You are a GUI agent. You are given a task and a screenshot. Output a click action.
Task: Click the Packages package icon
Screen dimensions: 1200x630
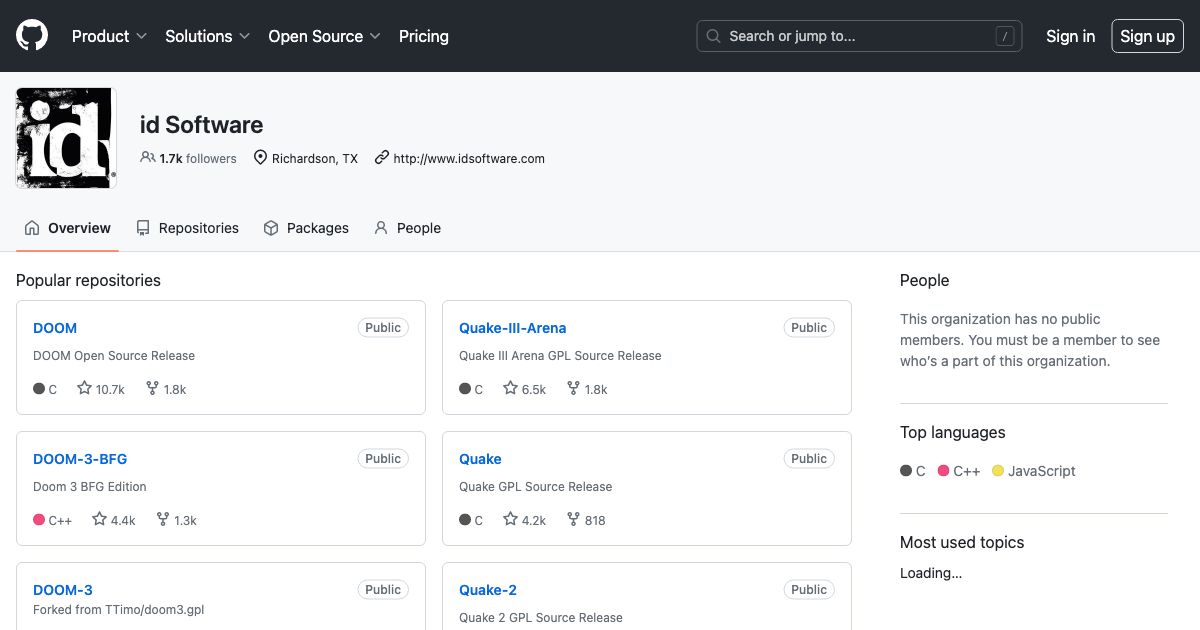(271, 228)
